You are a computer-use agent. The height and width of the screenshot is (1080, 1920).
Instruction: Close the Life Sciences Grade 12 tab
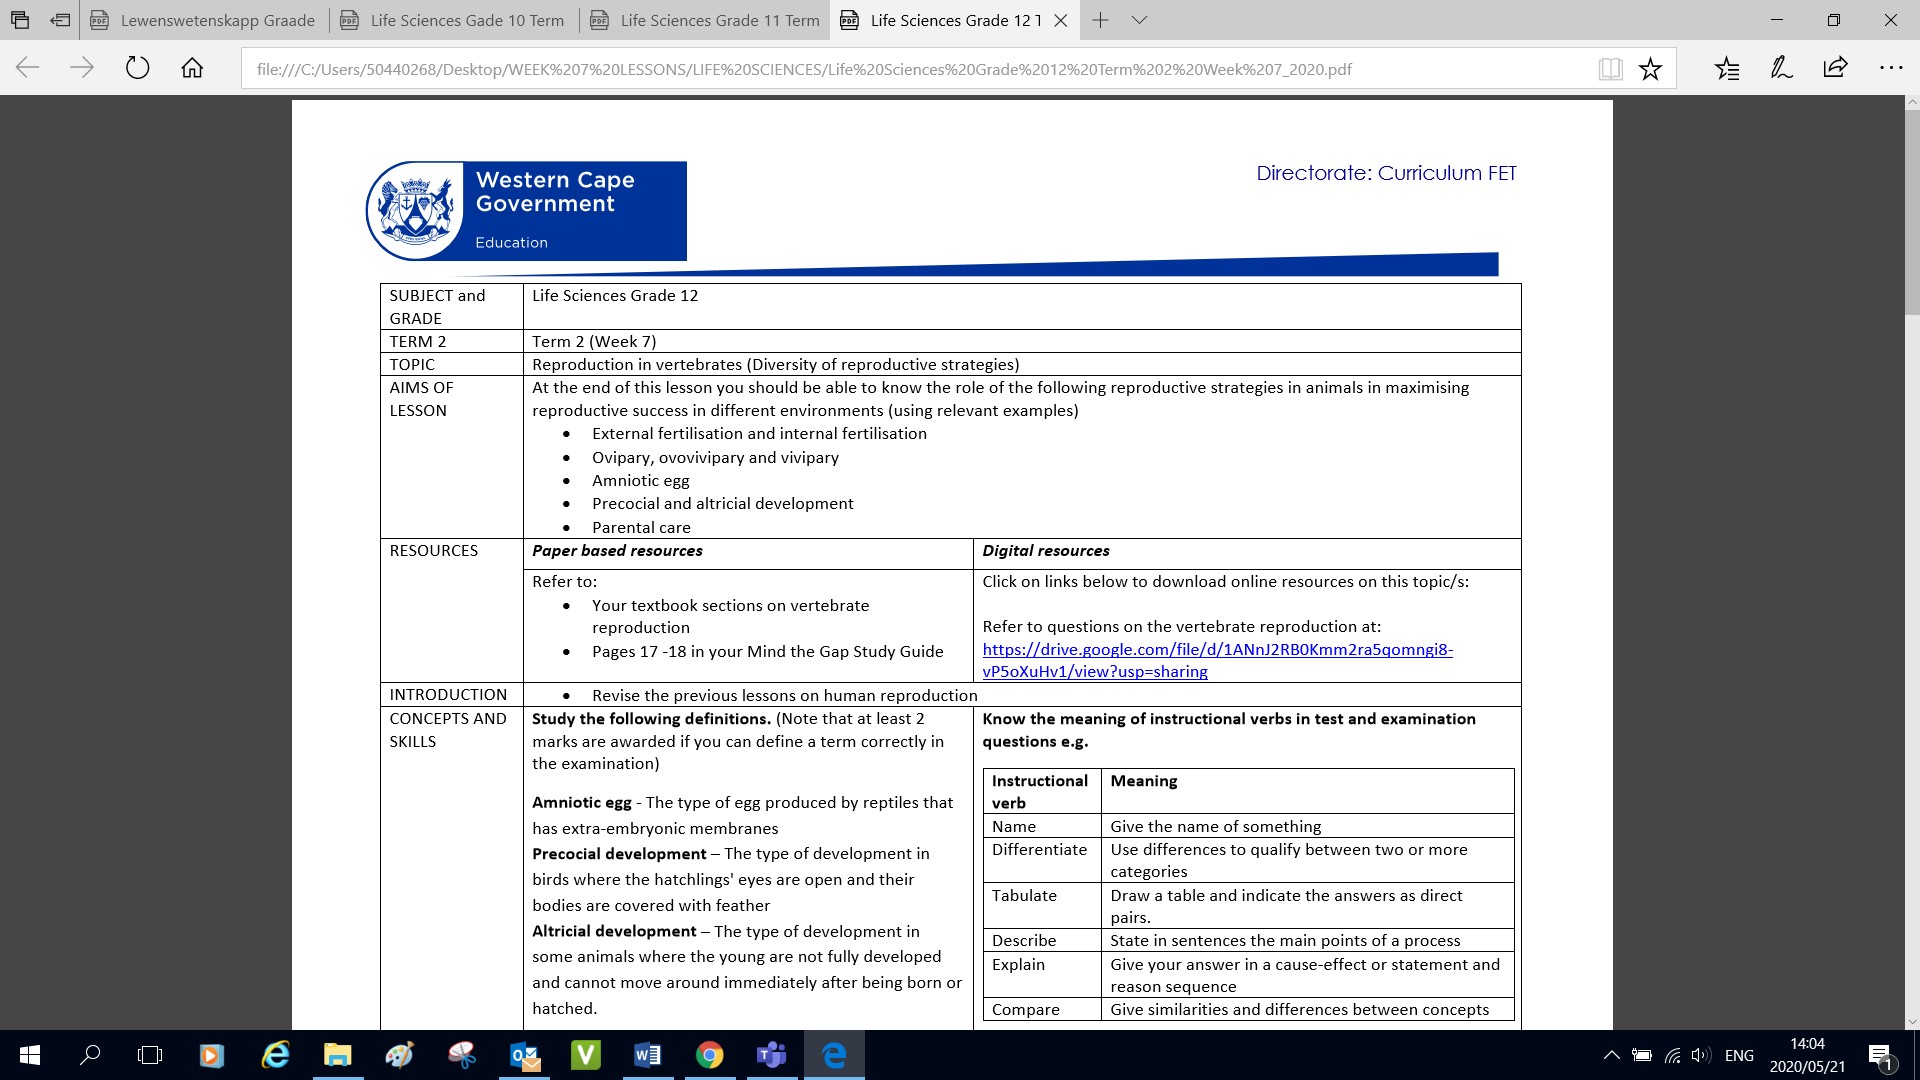pyautogui.click(x=1061, y=20)
